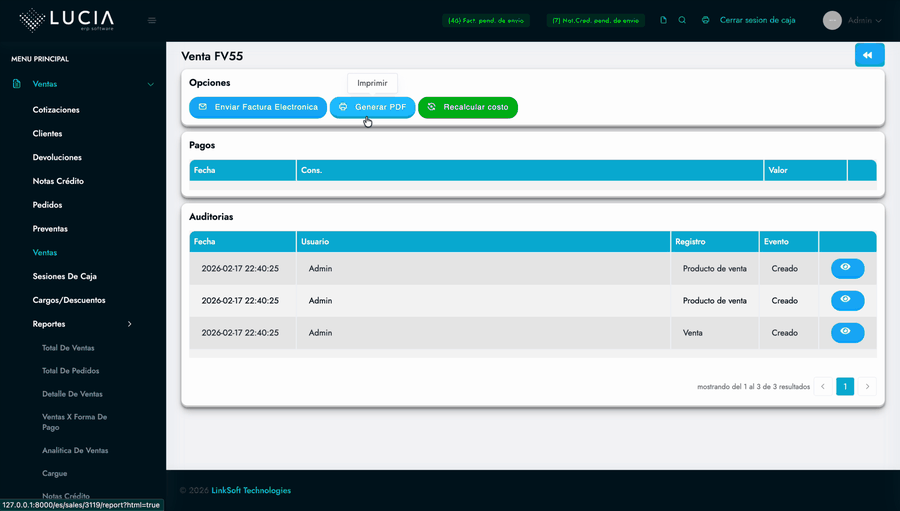
Task: Collapse the Ventas menu section
Action: click(150, 85)
